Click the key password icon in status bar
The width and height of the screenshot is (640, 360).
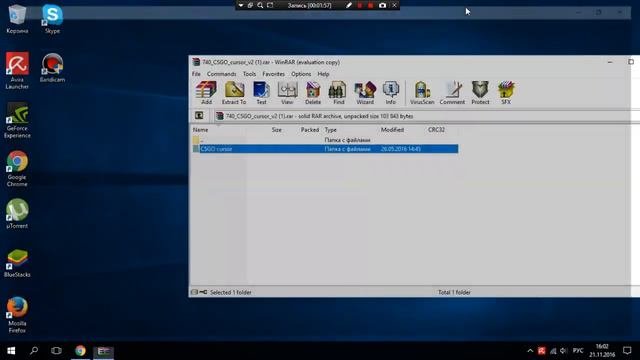pos(203,292)
